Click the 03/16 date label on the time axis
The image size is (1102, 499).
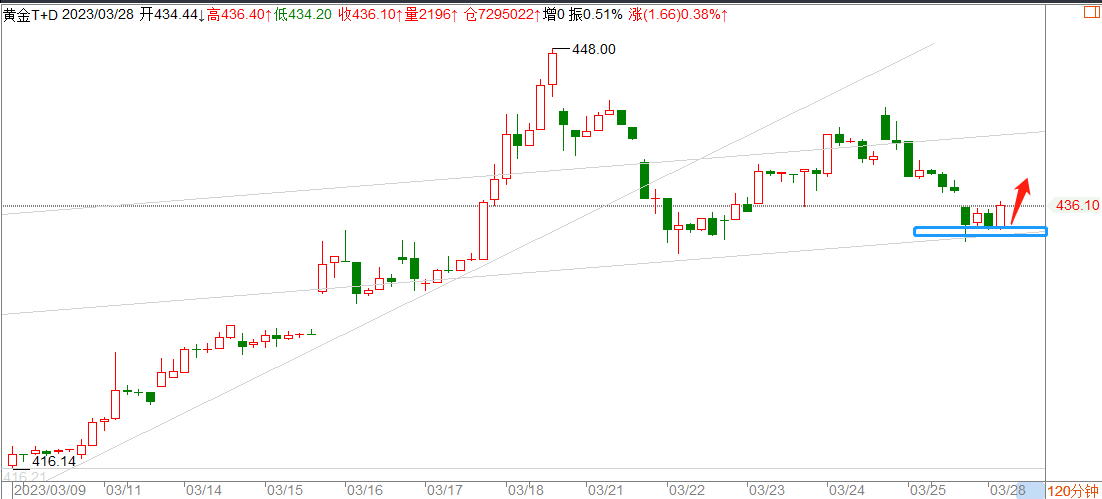pos(365,490)
